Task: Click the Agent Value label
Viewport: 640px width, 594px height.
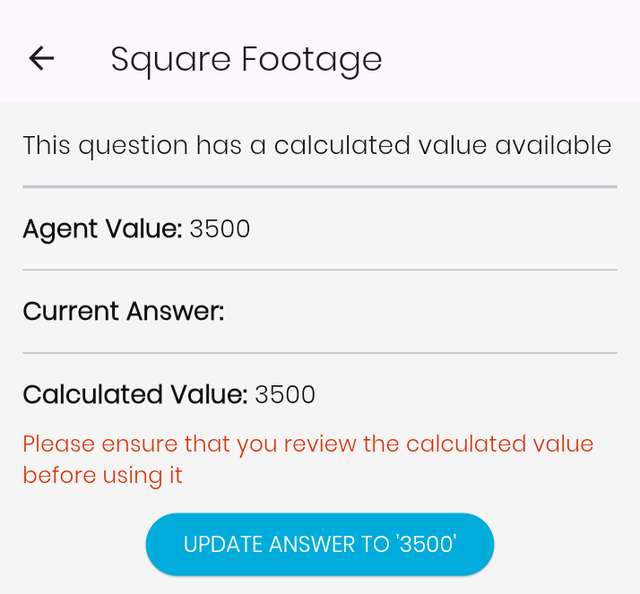Action: [102, 229]
